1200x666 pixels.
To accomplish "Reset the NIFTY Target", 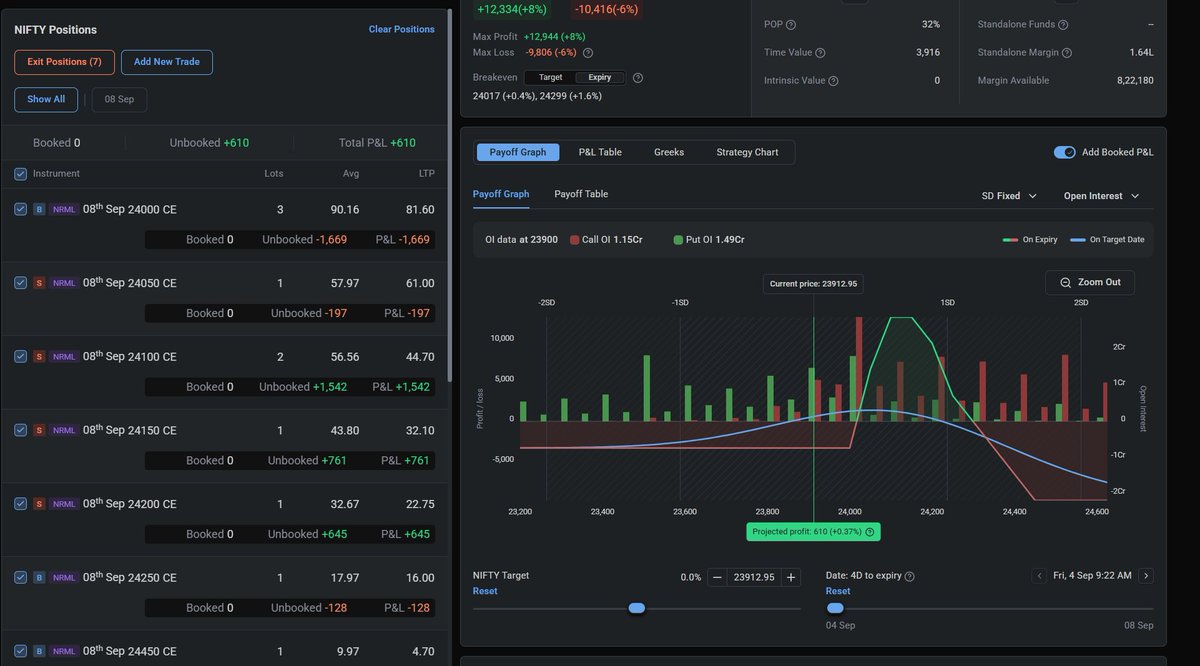I will click(x=485, y=591).
